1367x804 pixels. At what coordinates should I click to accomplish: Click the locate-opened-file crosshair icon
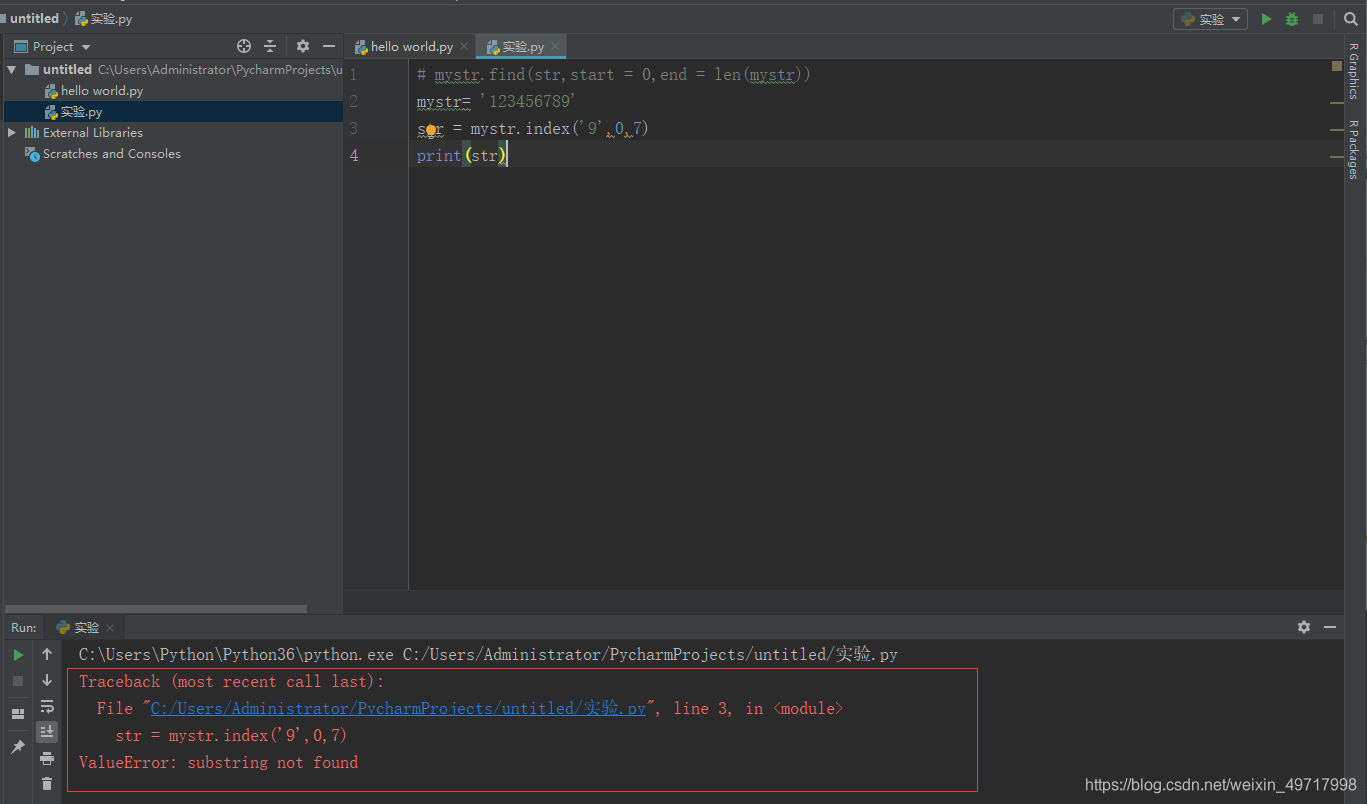pyautogui.click(x=244, y=46)
